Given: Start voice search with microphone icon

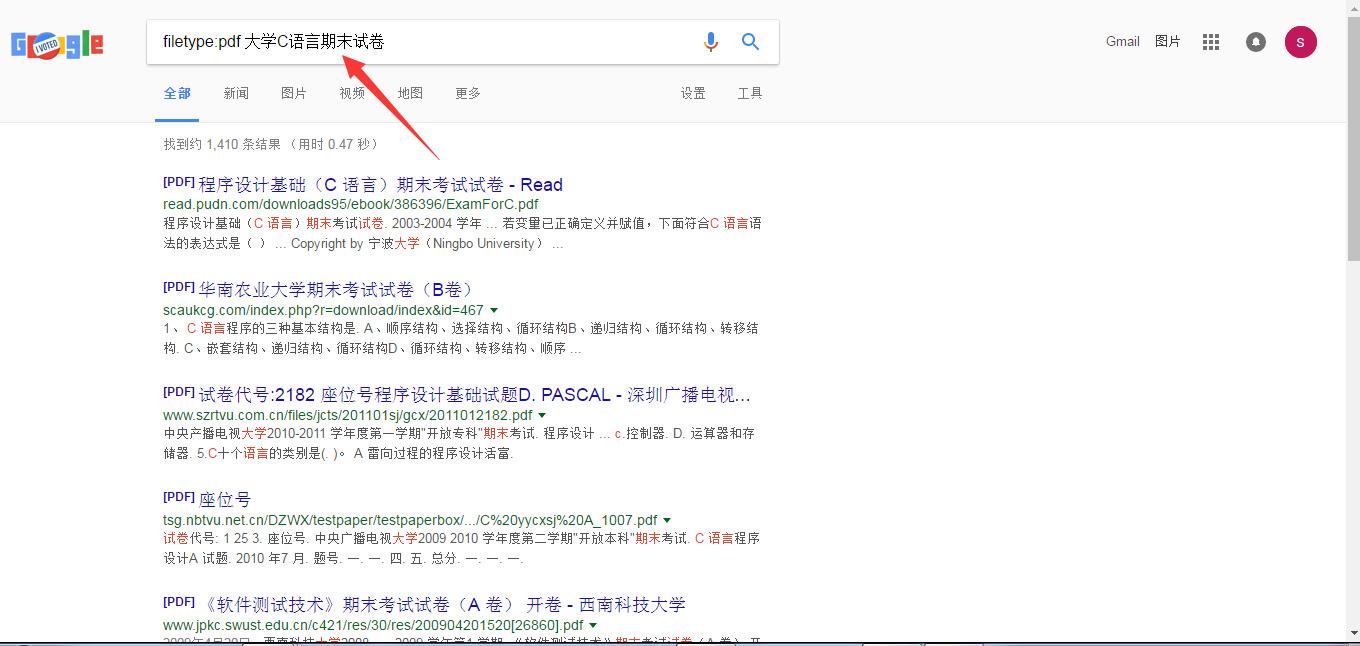Looking at the screenshot, I should tap(710, 42).
